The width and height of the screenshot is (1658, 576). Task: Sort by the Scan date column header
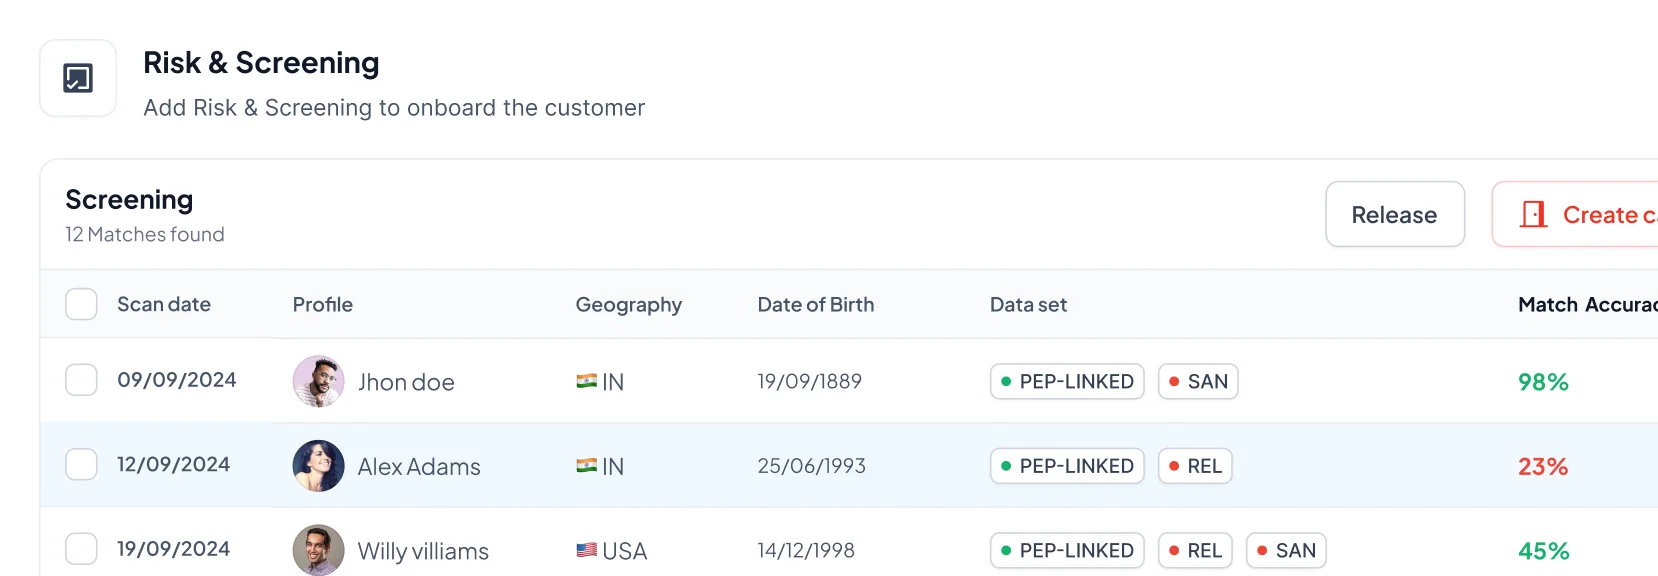point(164,304)
